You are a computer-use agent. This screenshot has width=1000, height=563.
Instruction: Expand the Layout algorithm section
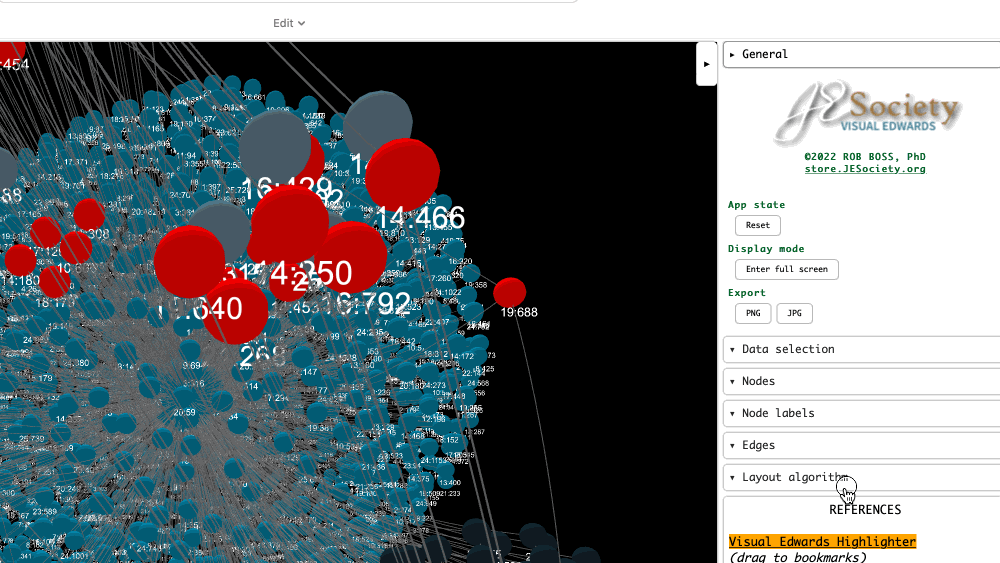[x=861, y=477]
